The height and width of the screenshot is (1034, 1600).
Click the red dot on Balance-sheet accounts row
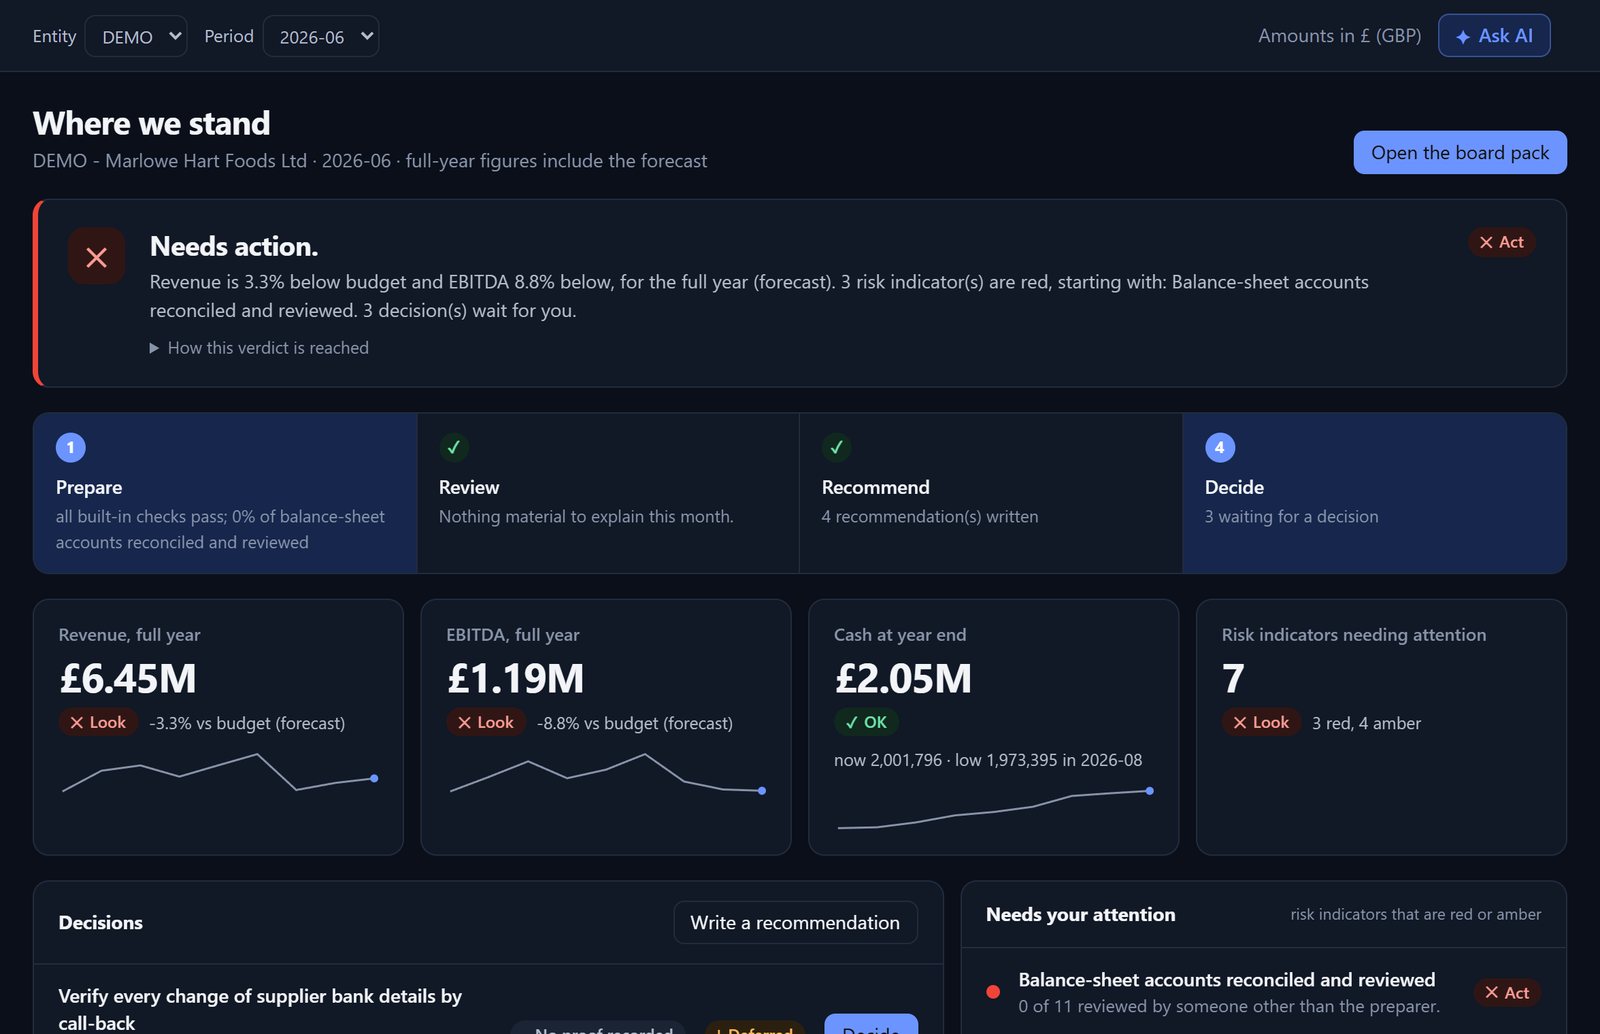(993, 992)
